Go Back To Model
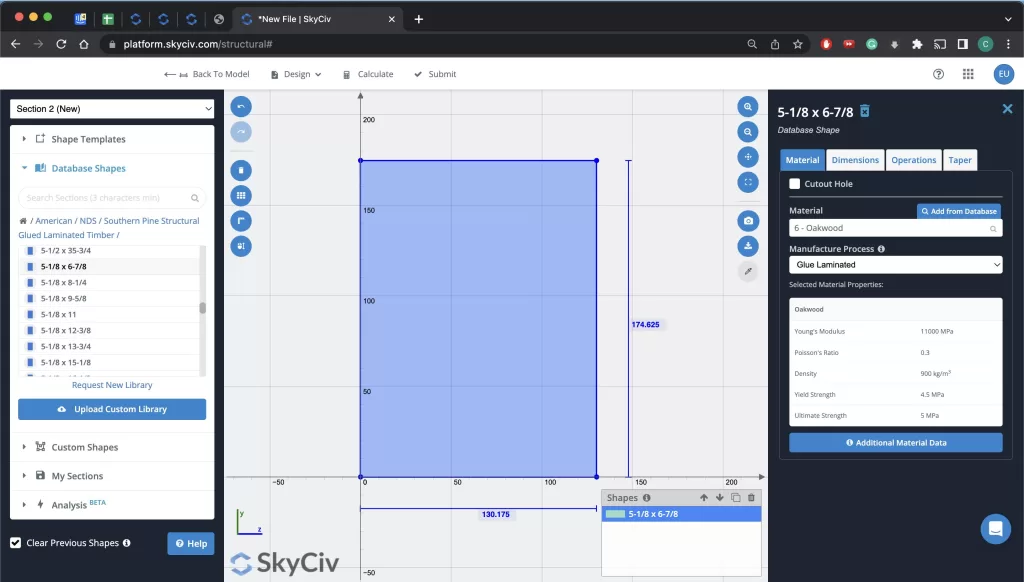 pos(206,74)
